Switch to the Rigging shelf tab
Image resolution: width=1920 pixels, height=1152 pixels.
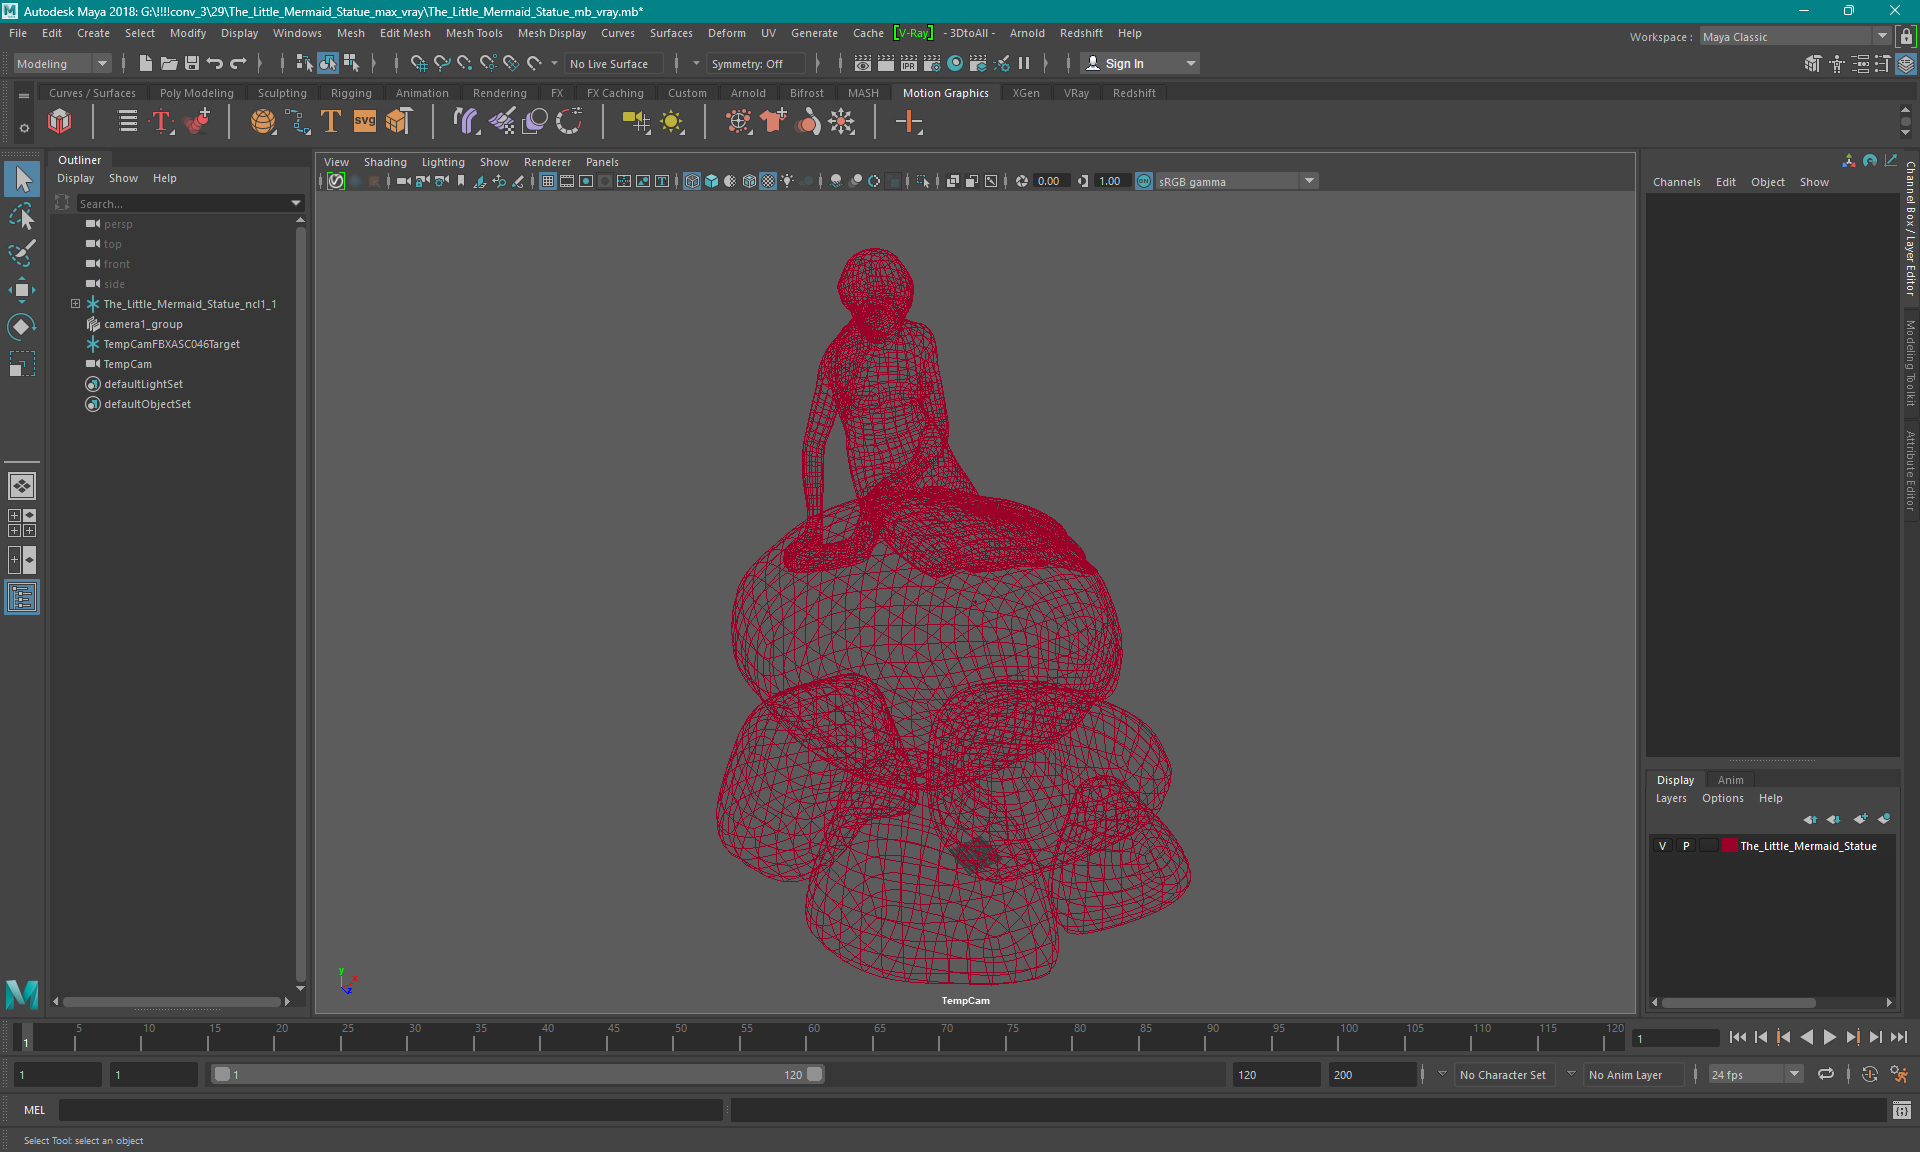(351, 93)
